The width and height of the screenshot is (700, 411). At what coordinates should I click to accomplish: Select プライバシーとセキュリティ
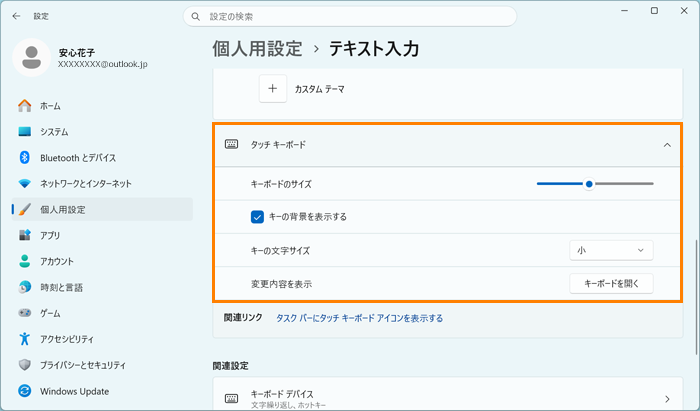tap(102, 365)
